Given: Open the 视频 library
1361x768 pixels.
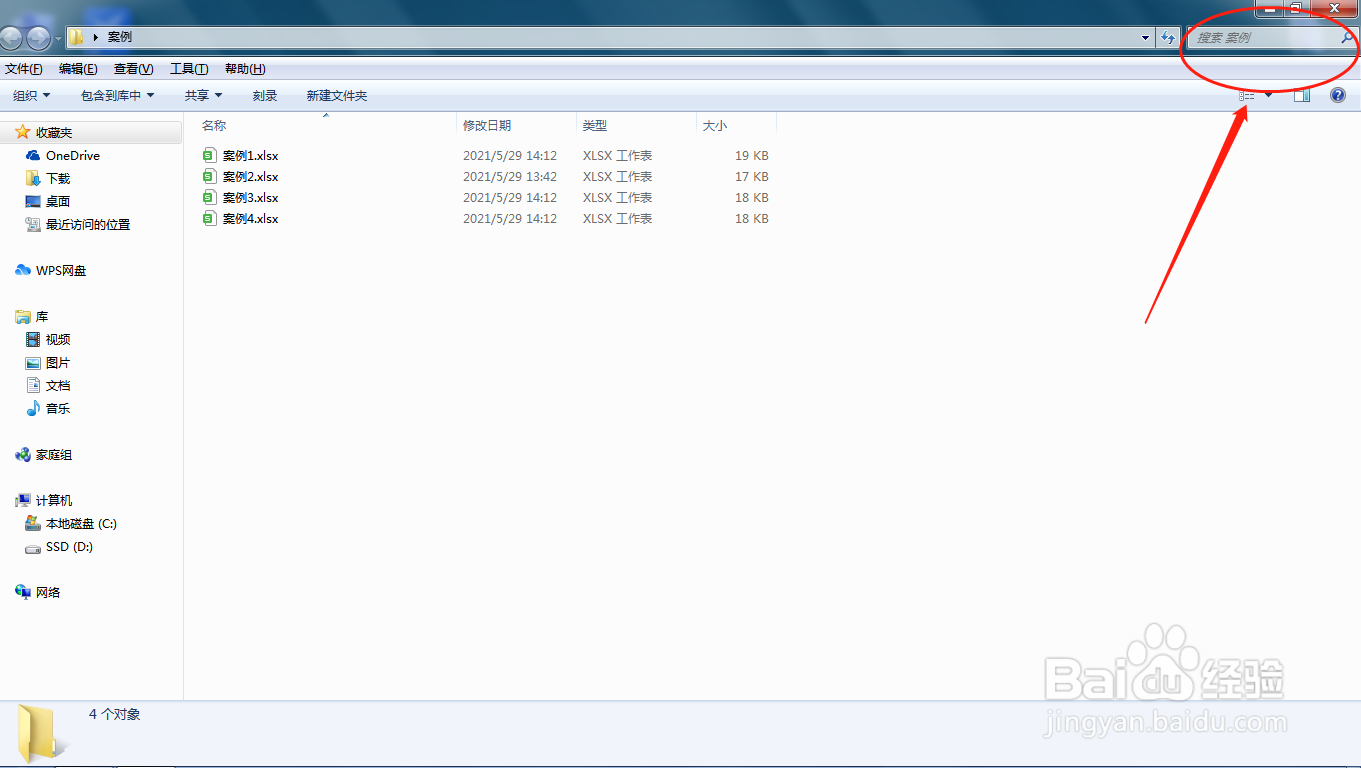Looking at the screenshot, I should click(x=58, y=340).
